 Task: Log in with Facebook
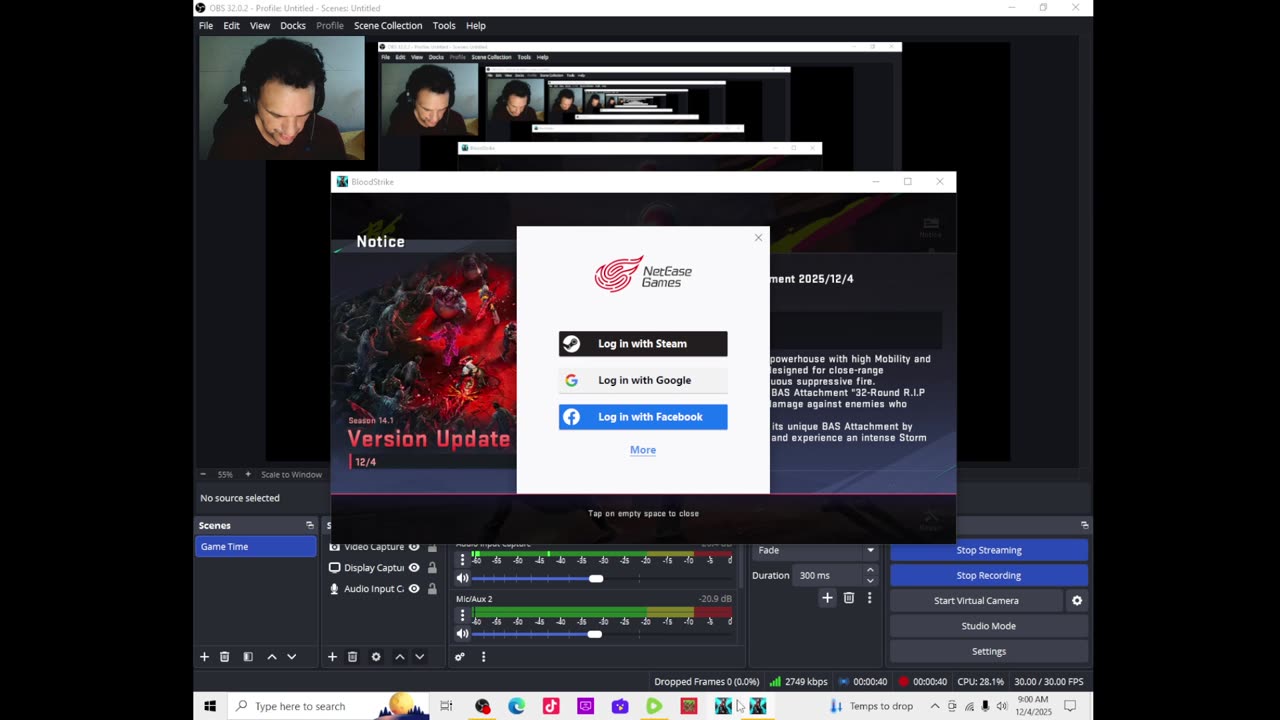tap(643, 417)
